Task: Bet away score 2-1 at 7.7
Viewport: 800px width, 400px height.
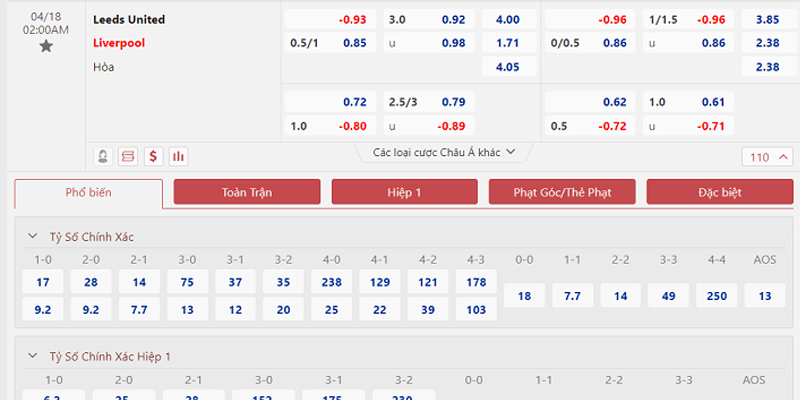Action: [x=139, y=309]
